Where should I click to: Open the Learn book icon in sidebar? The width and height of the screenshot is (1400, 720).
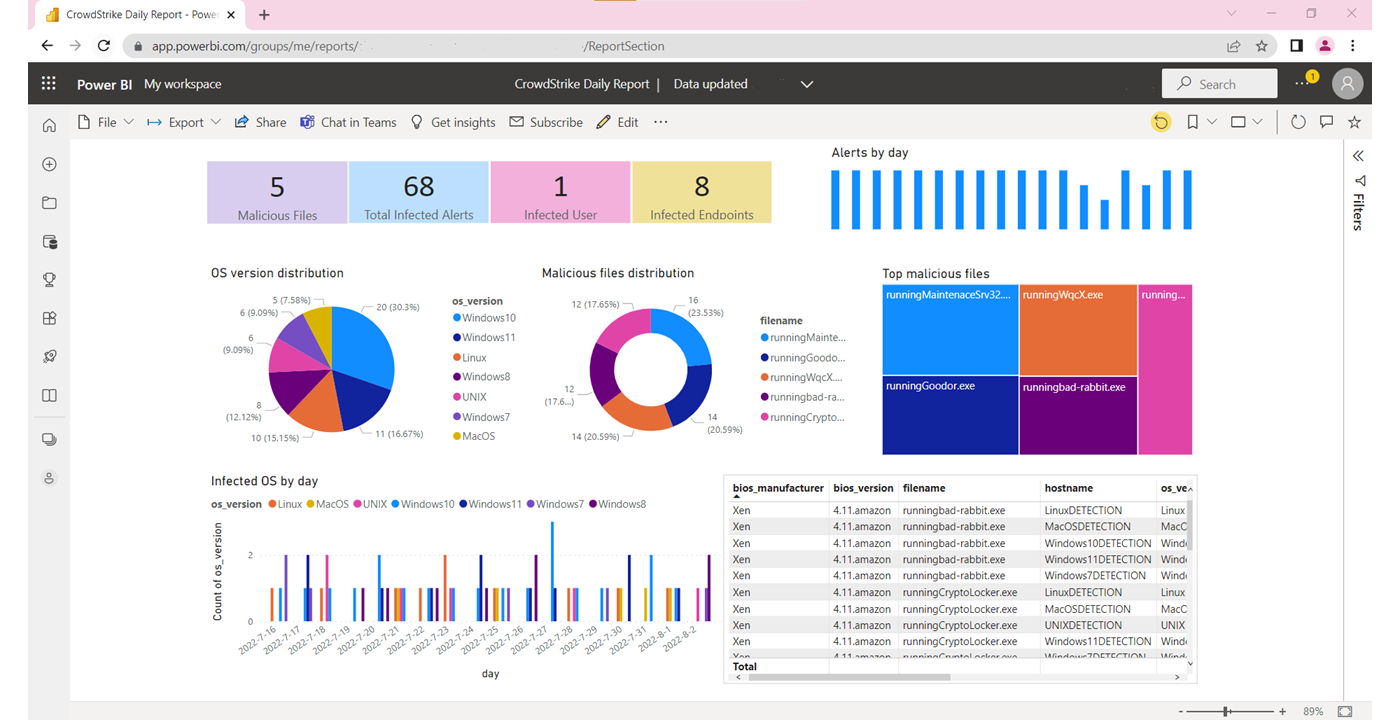pos(49,395)
